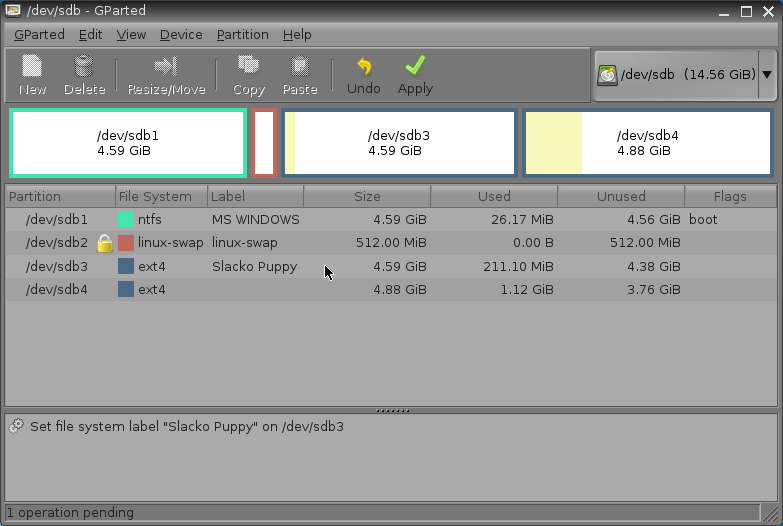Open the Device menu
Image resolution: width=783 pixels, height=526 pixels.
point(181,34)
